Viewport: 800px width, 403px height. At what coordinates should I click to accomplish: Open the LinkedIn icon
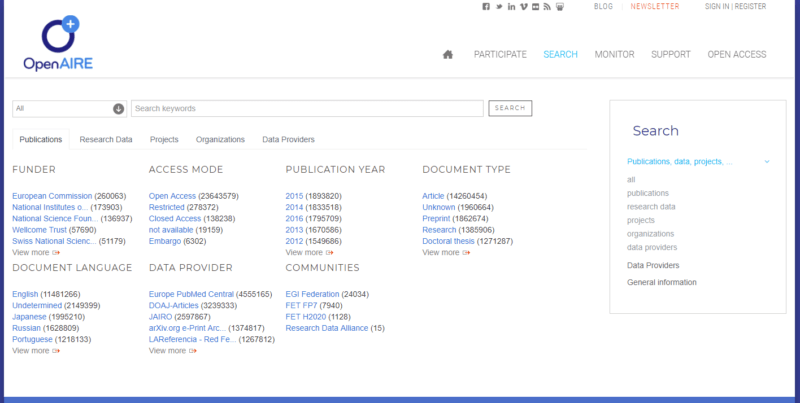coord(511,7)
